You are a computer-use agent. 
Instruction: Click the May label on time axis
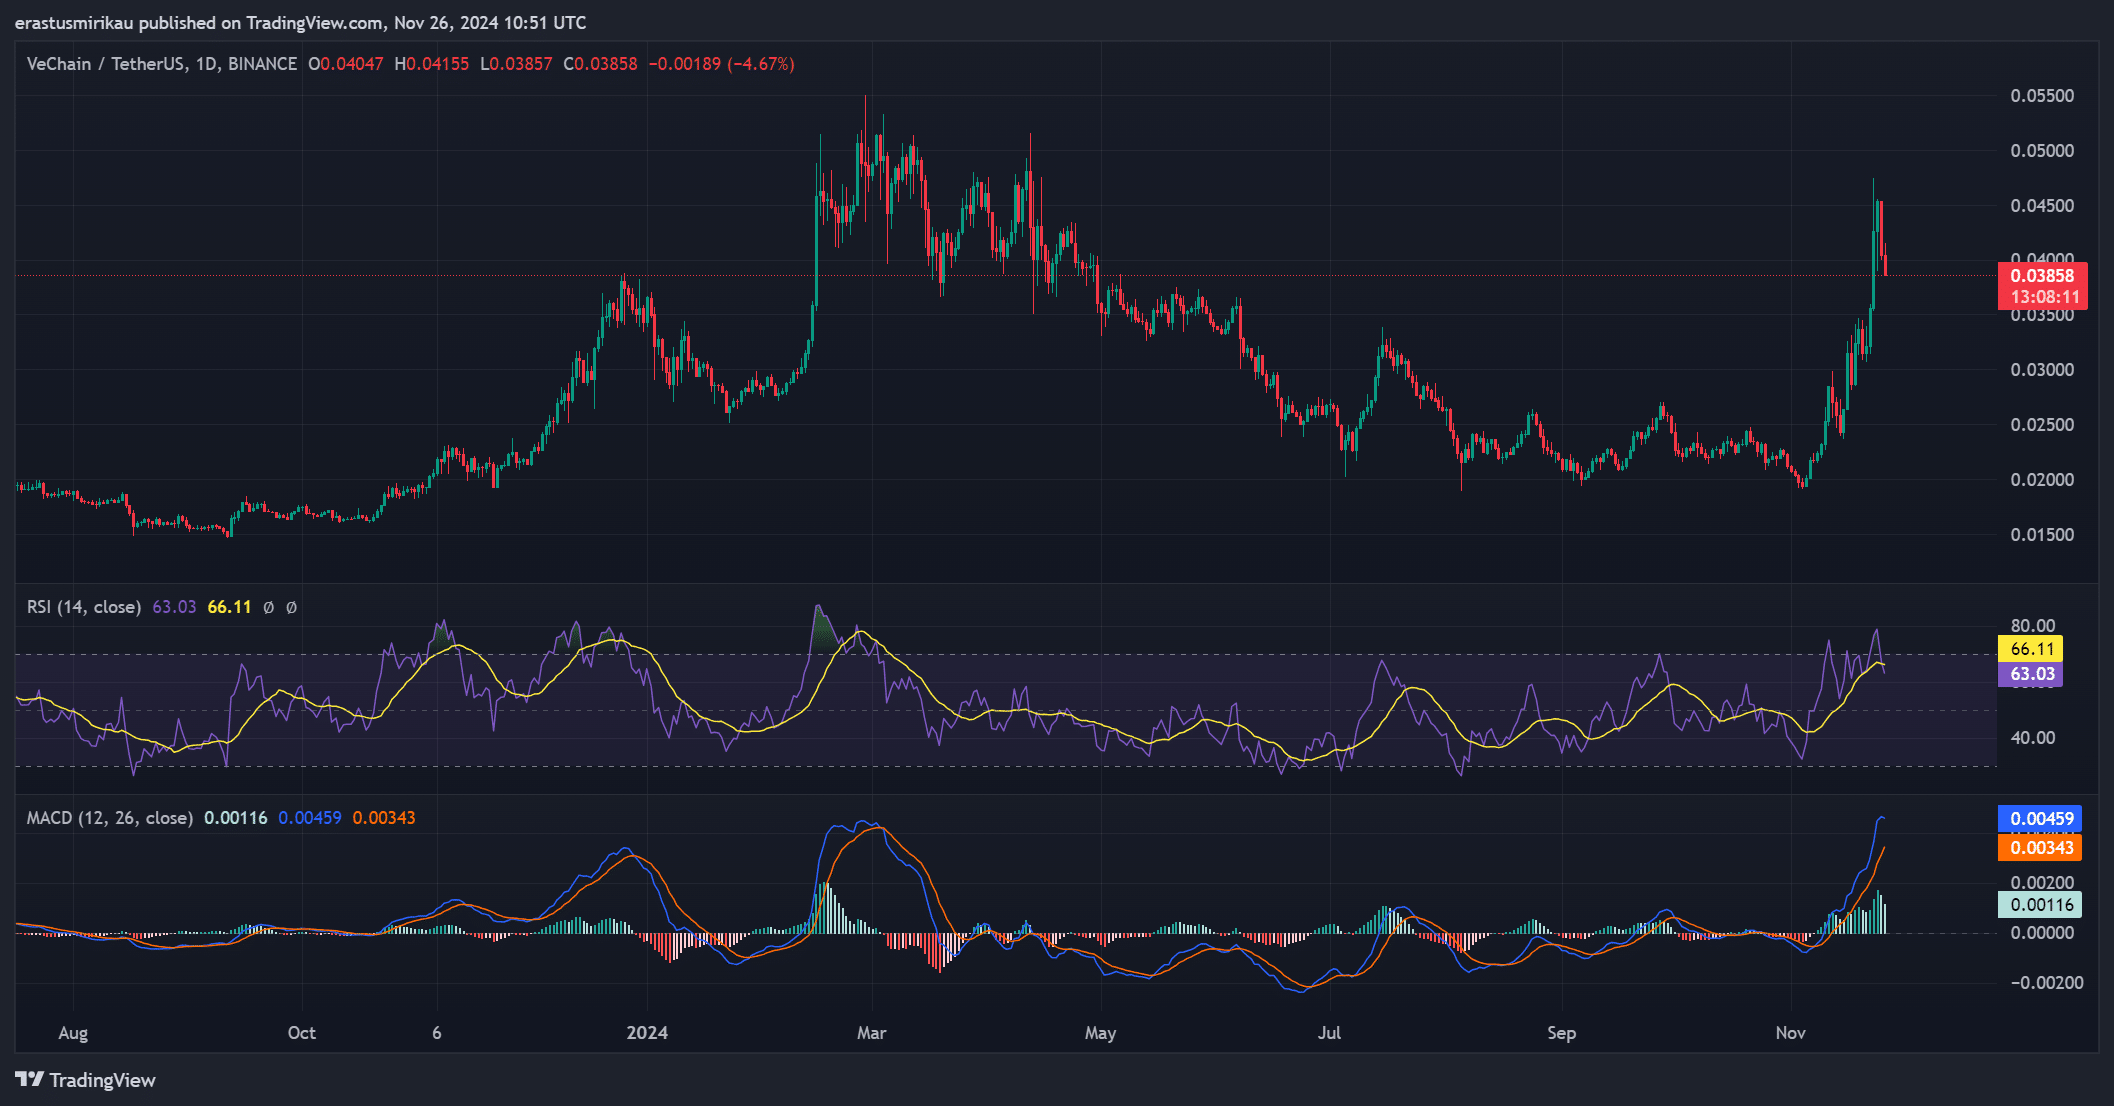click(1100, 1033)
